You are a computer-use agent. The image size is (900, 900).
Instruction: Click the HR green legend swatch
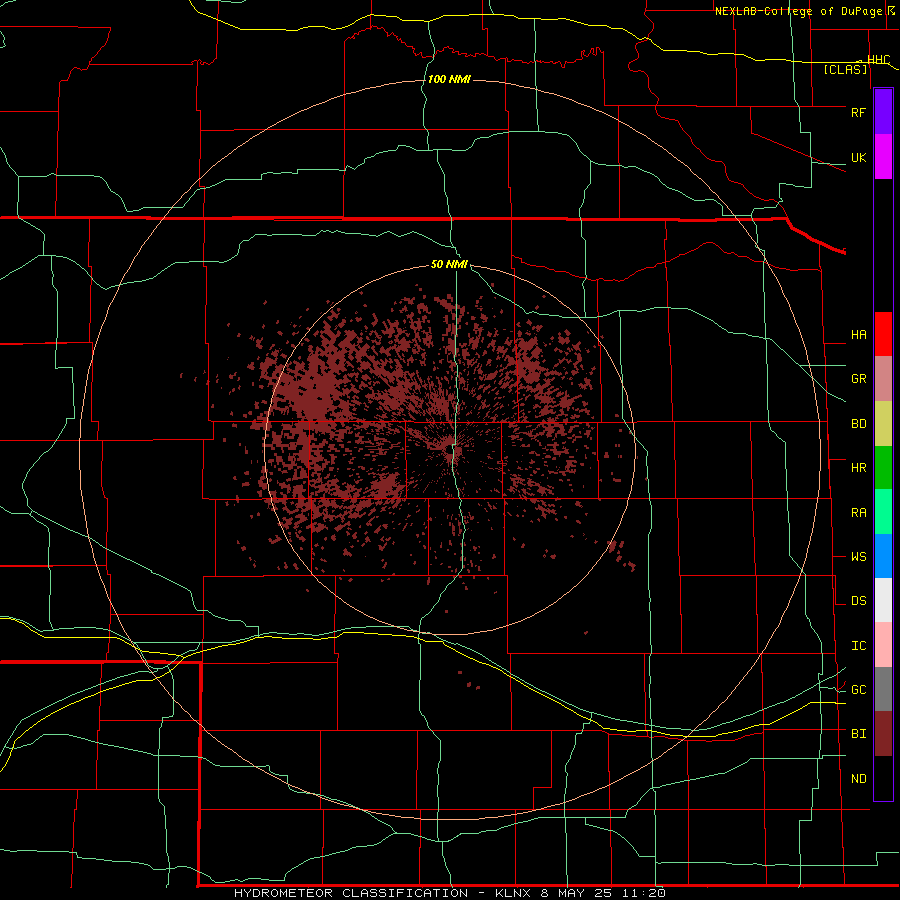click(883, 468)
